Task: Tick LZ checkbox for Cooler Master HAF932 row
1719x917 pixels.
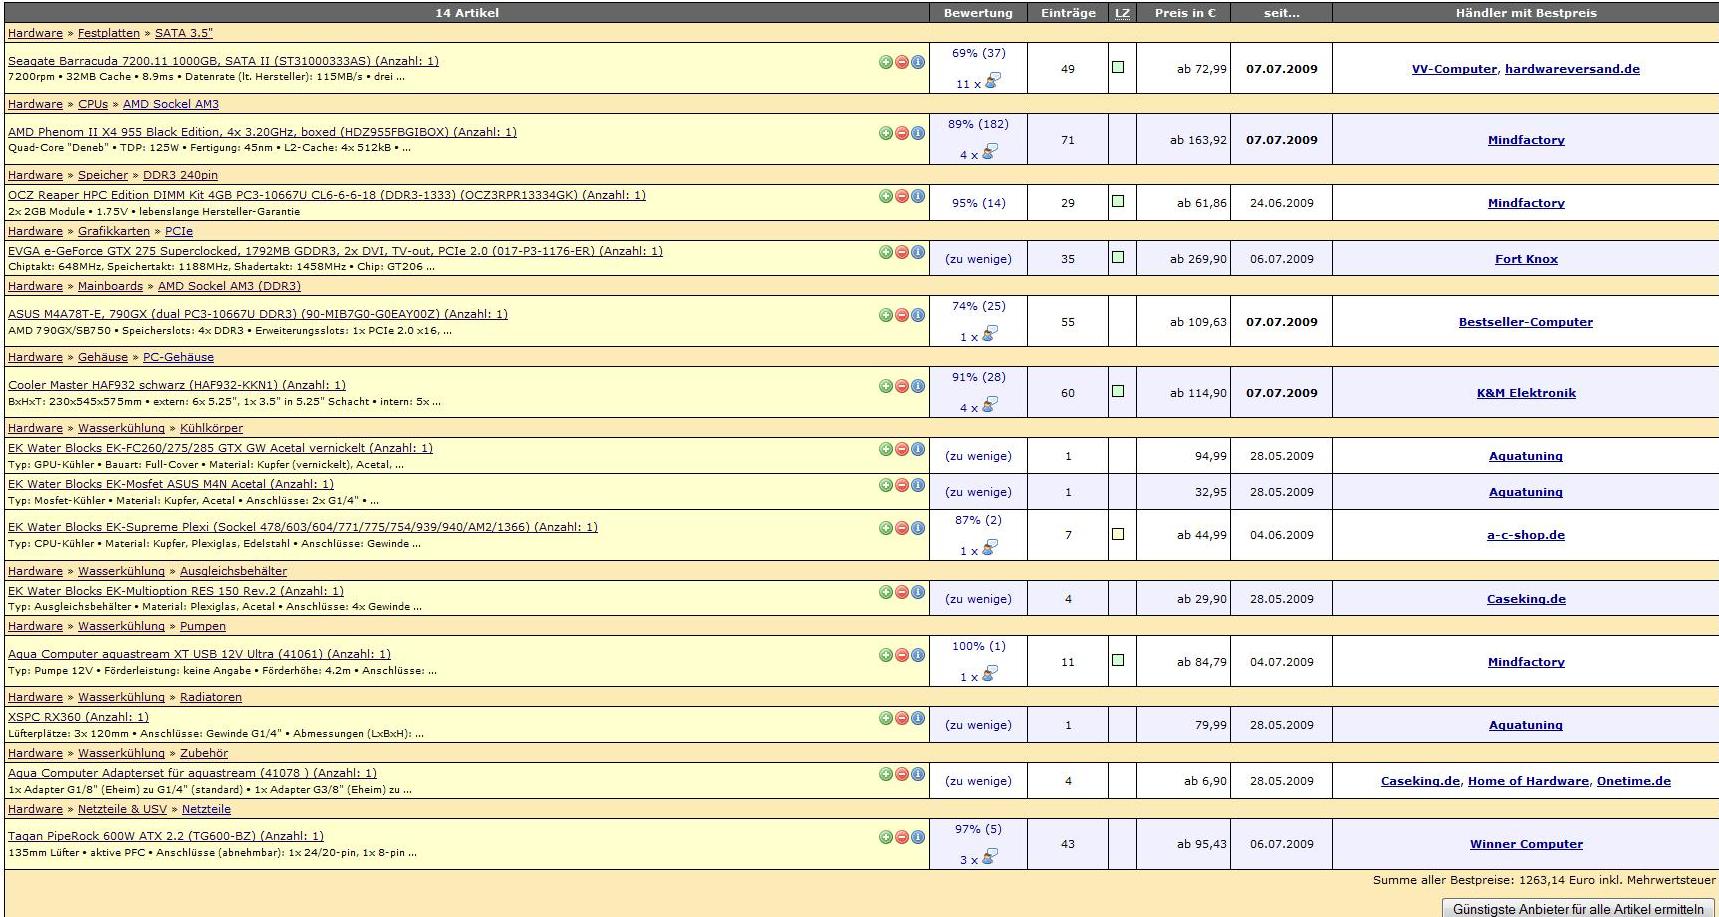Action: (1118, 391)
